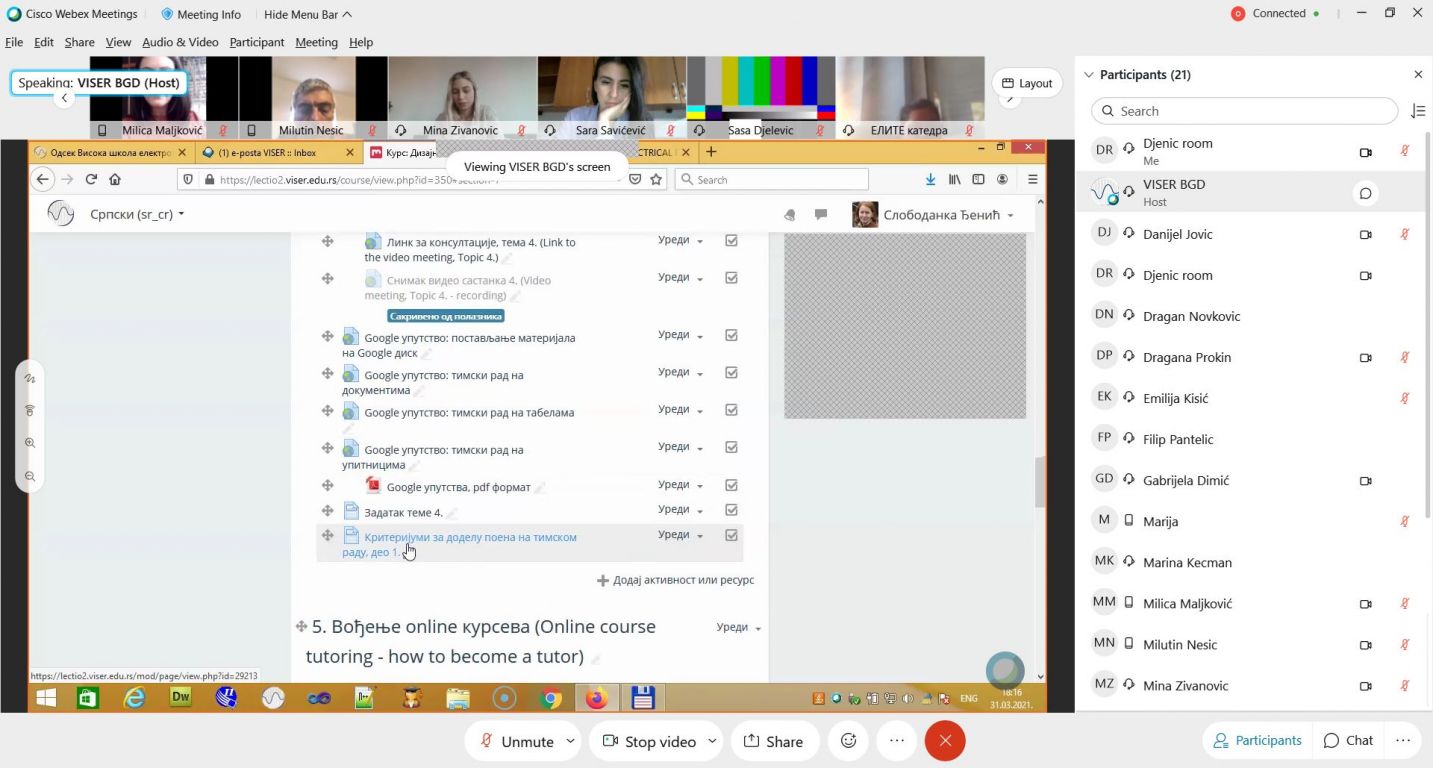Click the more options ellipsis button
The width and height of the screenshot is (1433, 768).
[x=896, y=741]
